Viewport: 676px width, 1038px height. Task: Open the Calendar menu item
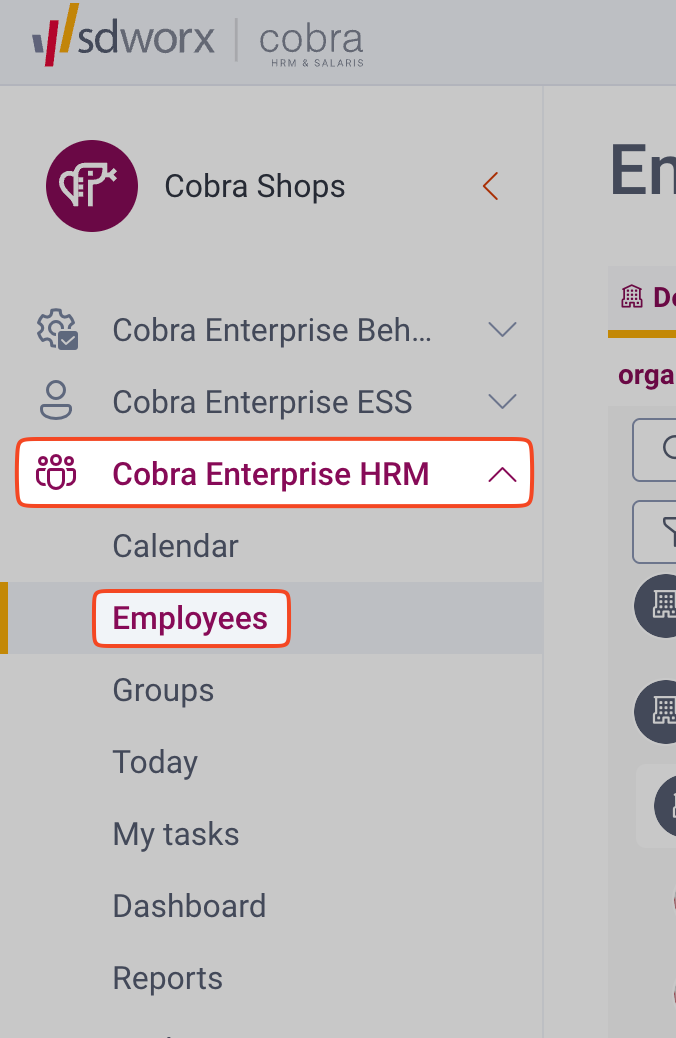tap(176, 546)
